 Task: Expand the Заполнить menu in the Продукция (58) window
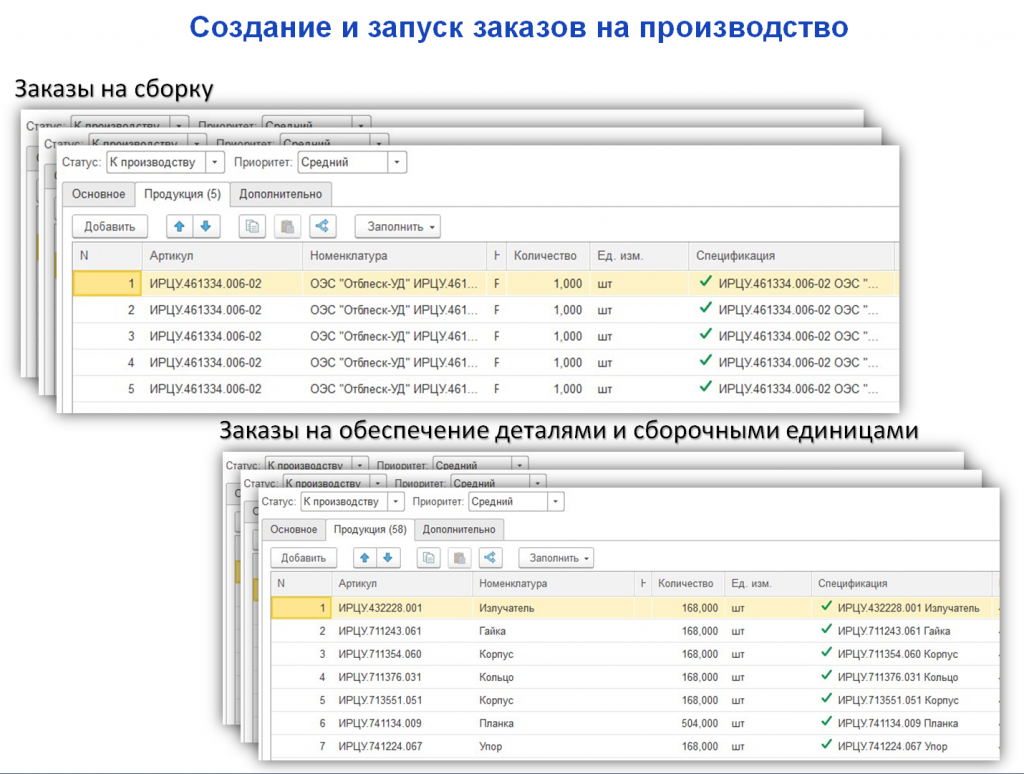(x=556, y=558)
